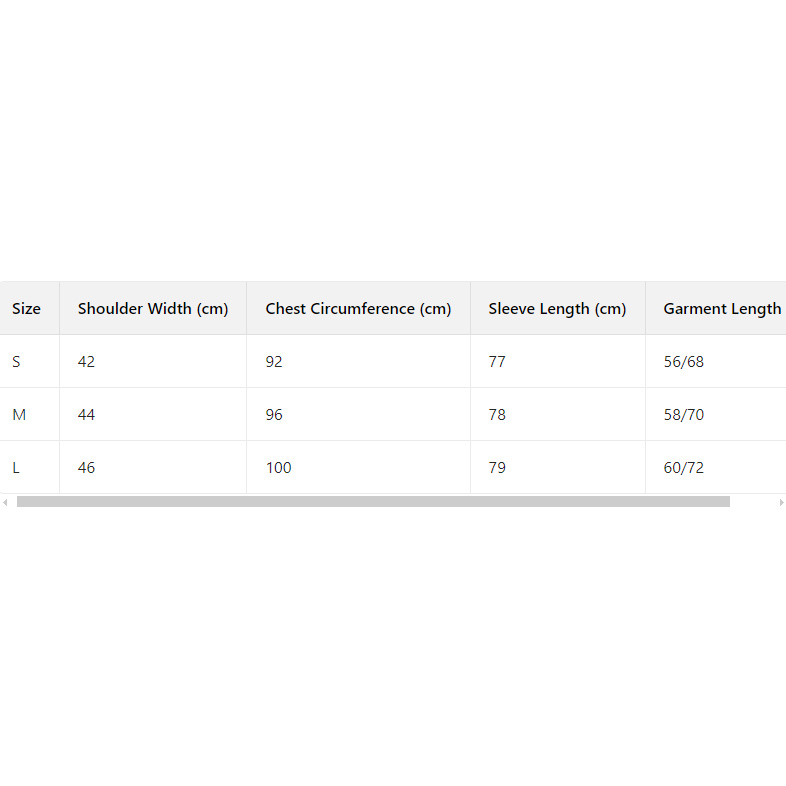Click the shoulder width value 42
The width and height of the screenshot is (786, 786).
tap(86, 362)
